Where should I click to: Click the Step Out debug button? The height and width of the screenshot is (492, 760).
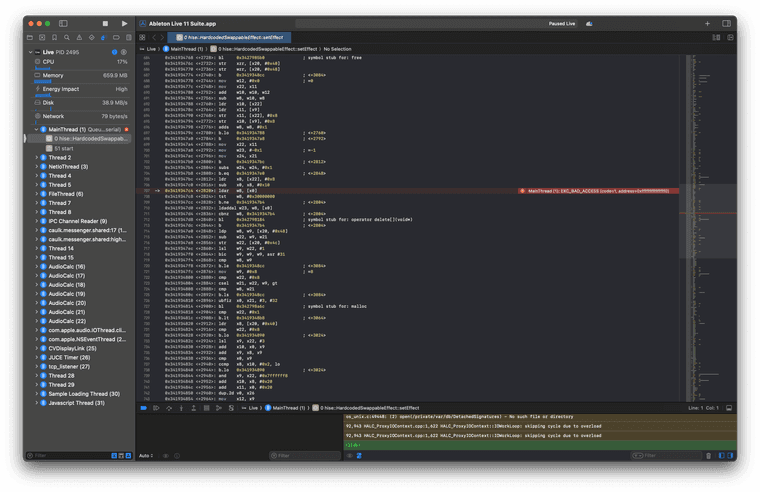(193, 408)
